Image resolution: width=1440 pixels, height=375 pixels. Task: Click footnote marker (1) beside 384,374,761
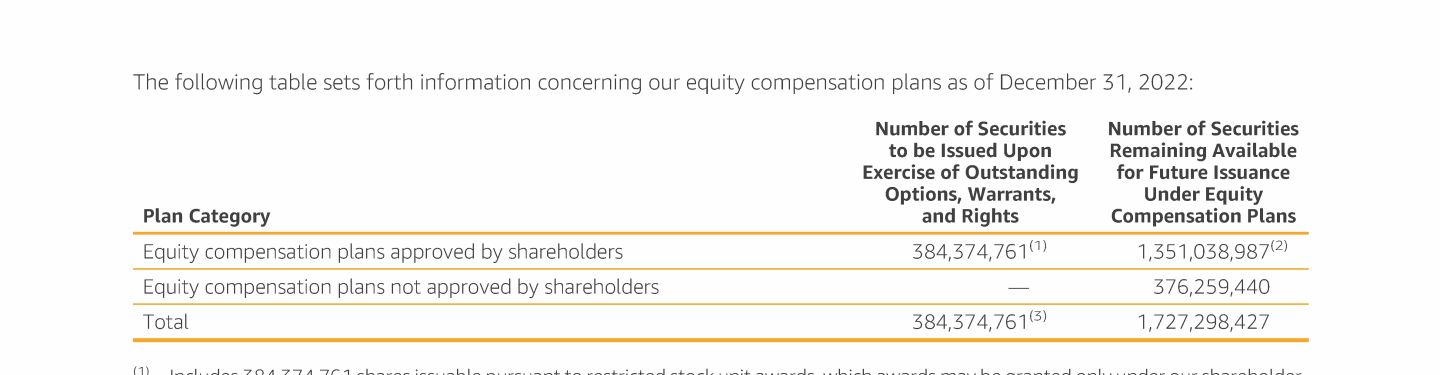(x=1038, y=246)
